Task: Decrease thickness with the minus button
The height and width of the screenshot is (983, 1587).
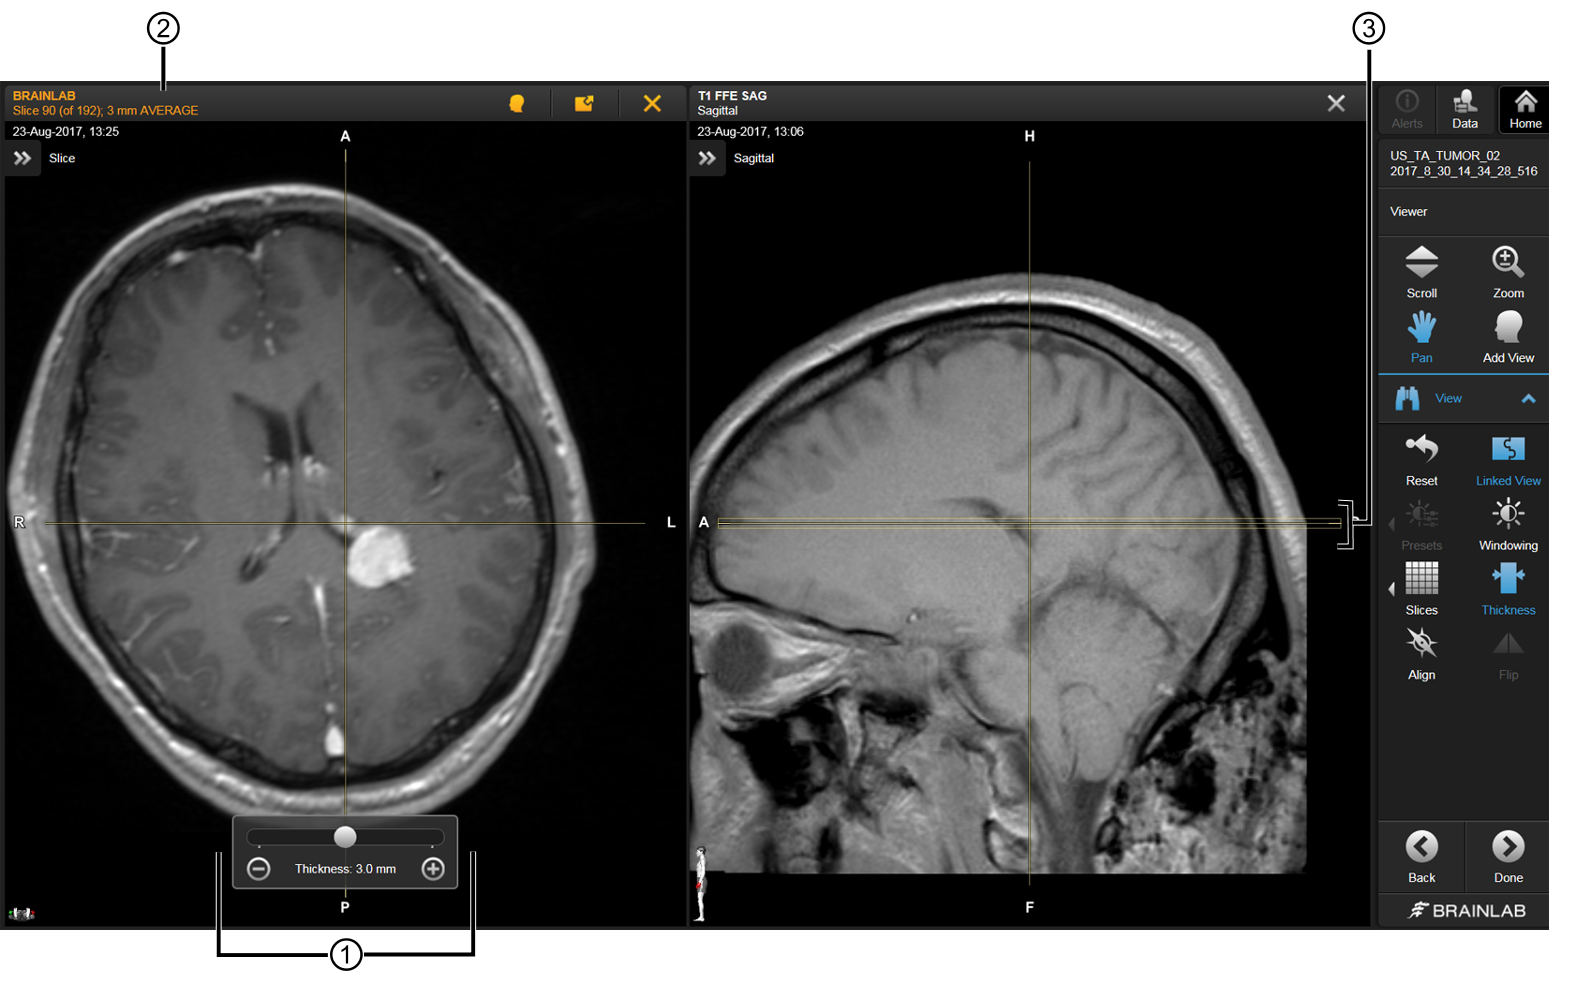Action: 259,868
